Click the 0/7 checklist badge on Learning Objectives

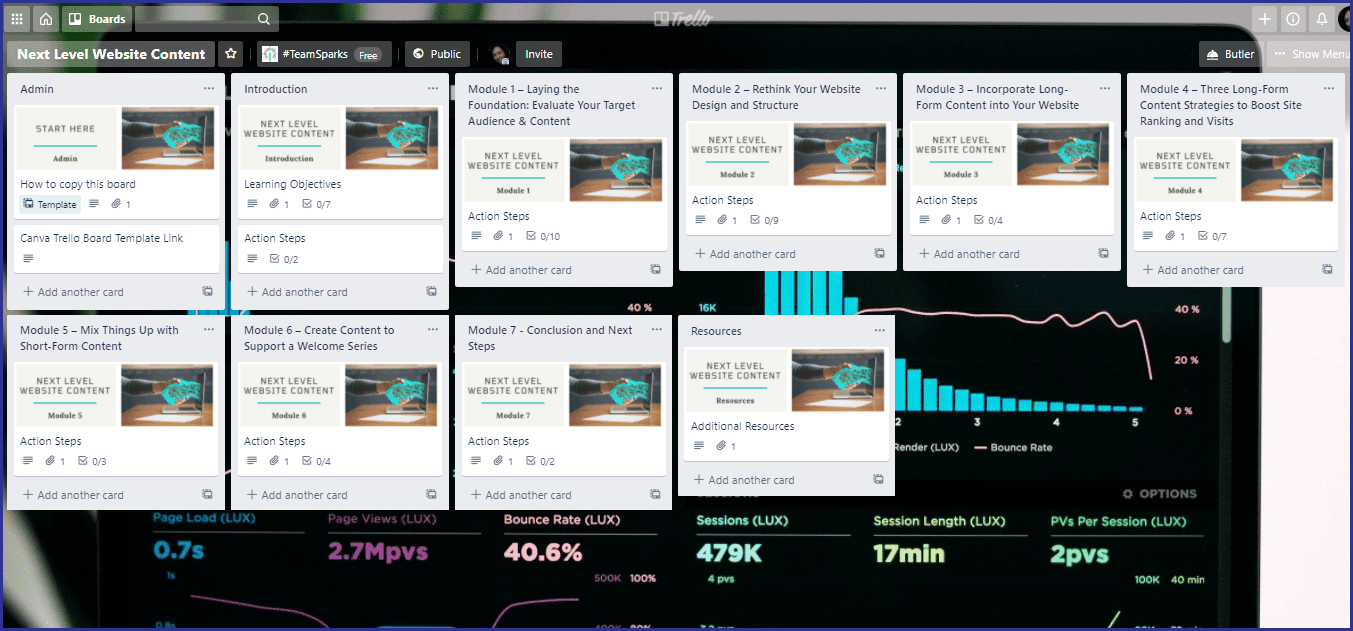(x=316, y=204)
